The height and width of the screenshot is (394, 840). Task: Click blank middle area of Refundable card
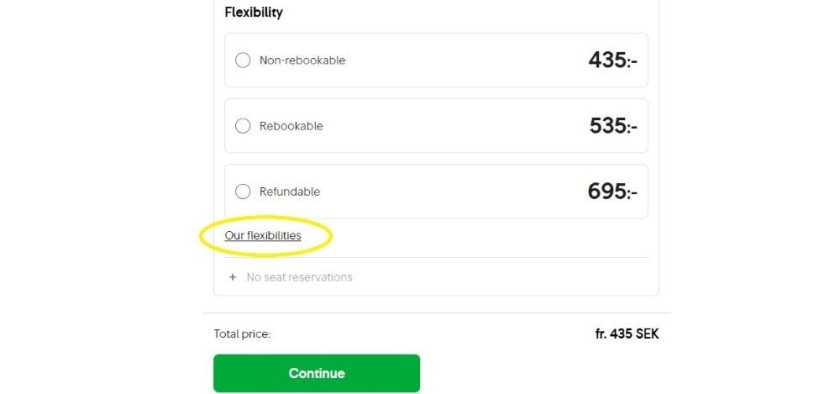tap(455, 191)
